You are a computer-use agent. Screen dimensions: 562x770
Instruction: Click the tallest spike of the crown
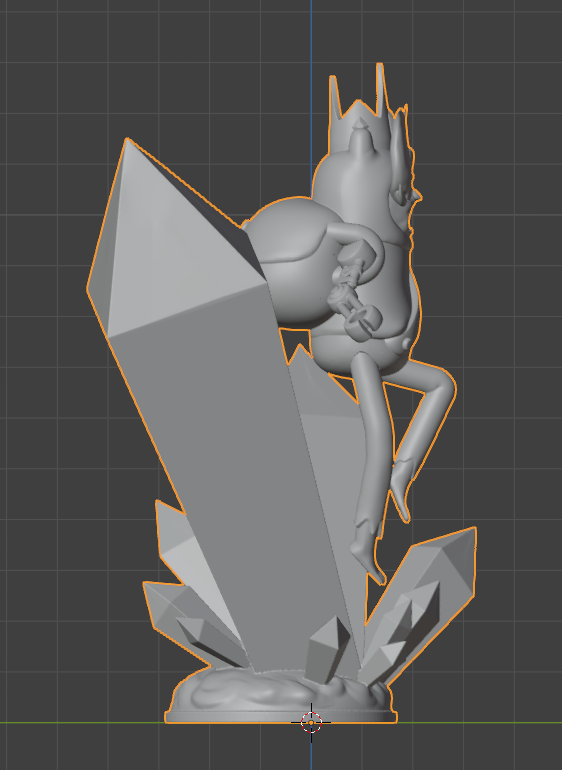(x=380, y=88)
